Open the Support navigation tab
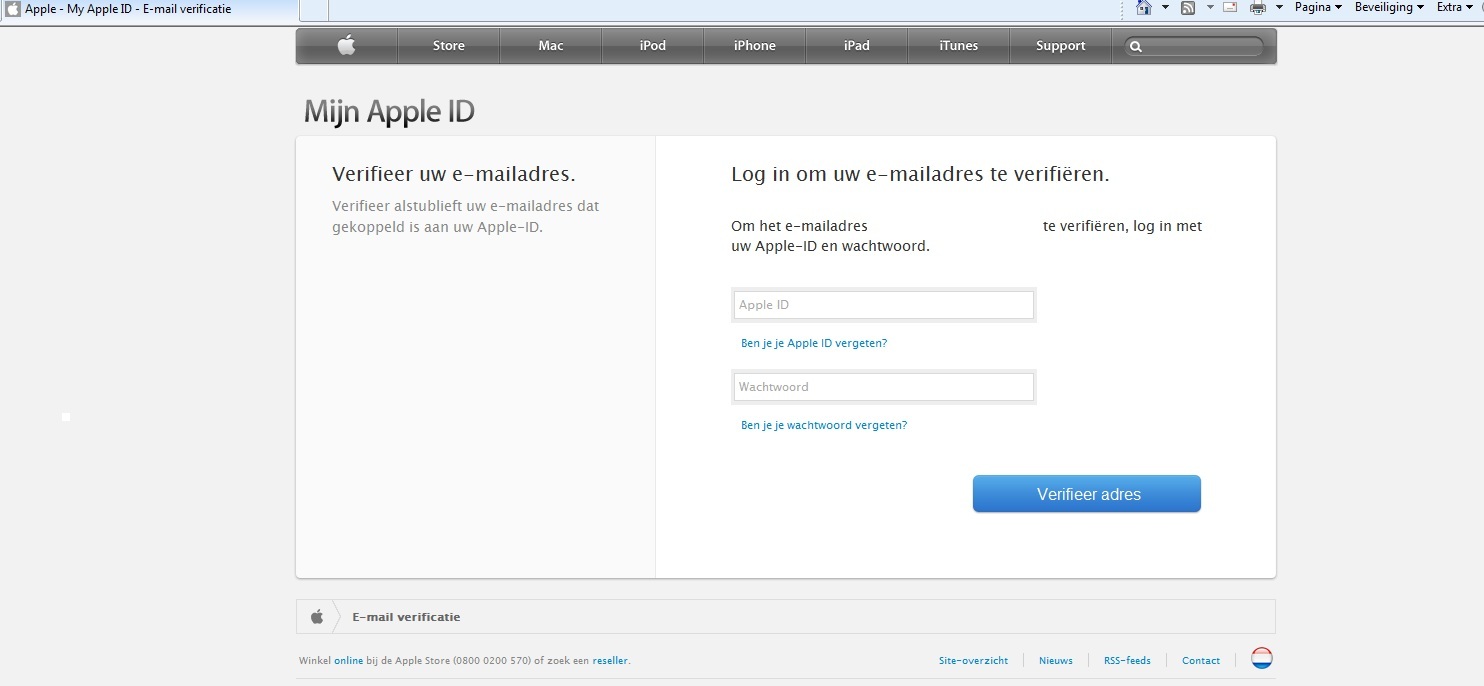The height and width of the screenshot is (686, 1484). [1061, 46]
